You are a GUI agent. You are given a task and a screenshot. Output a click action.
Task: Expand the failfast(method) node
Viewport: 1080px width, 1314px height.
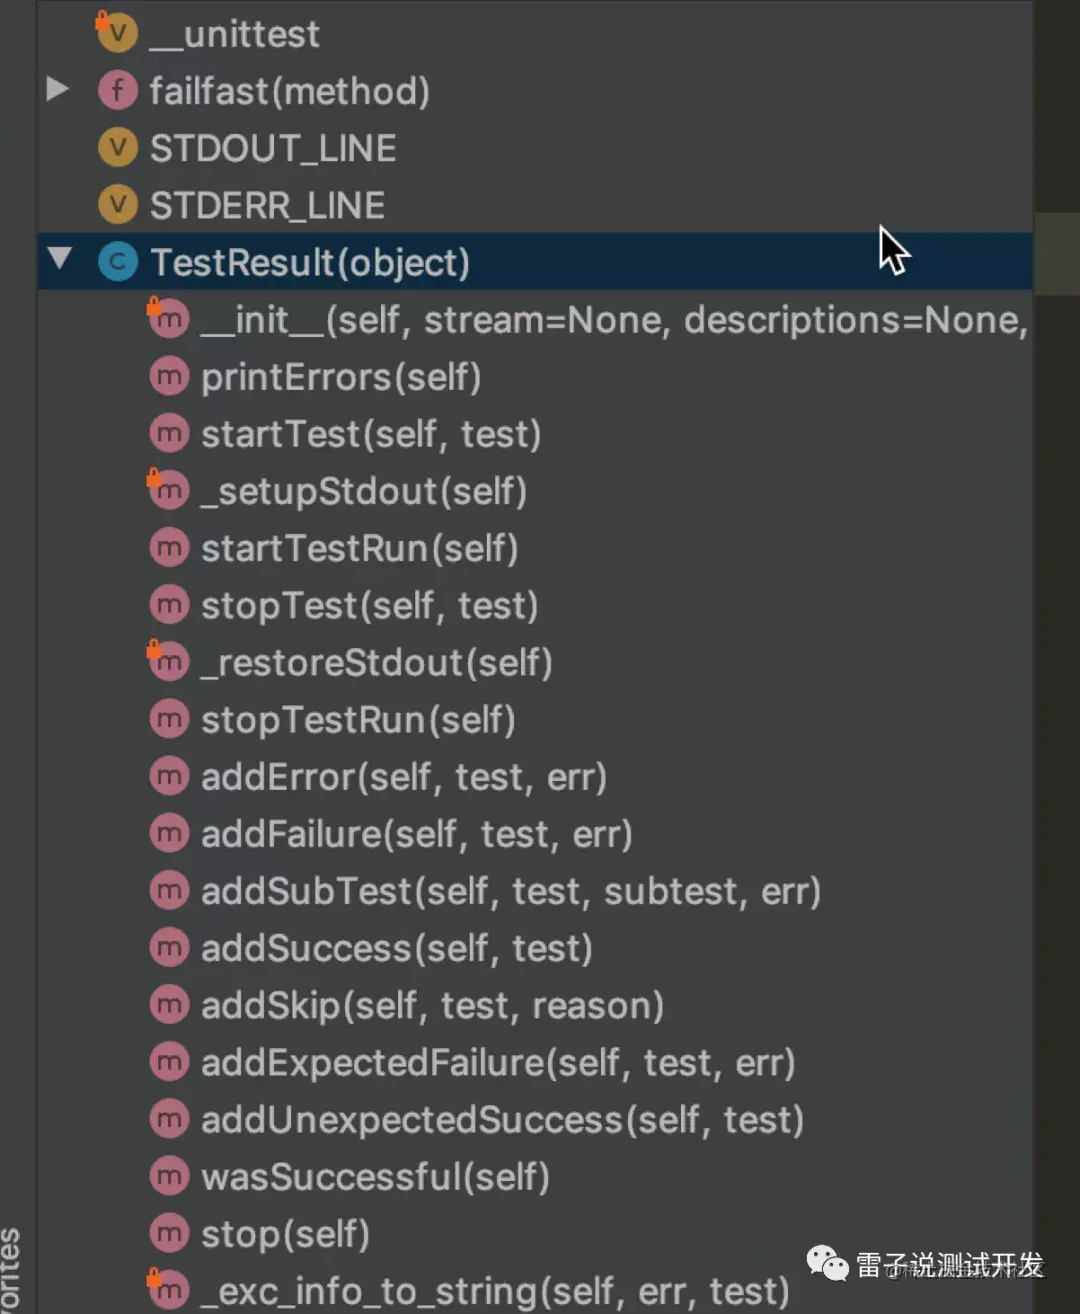pos(58,90)
